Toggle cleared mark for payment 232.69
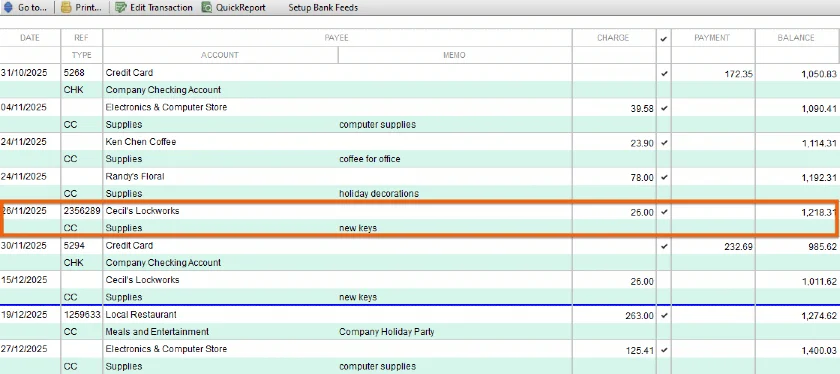This screenshot has height=374, width=840. tap(664, 246)
